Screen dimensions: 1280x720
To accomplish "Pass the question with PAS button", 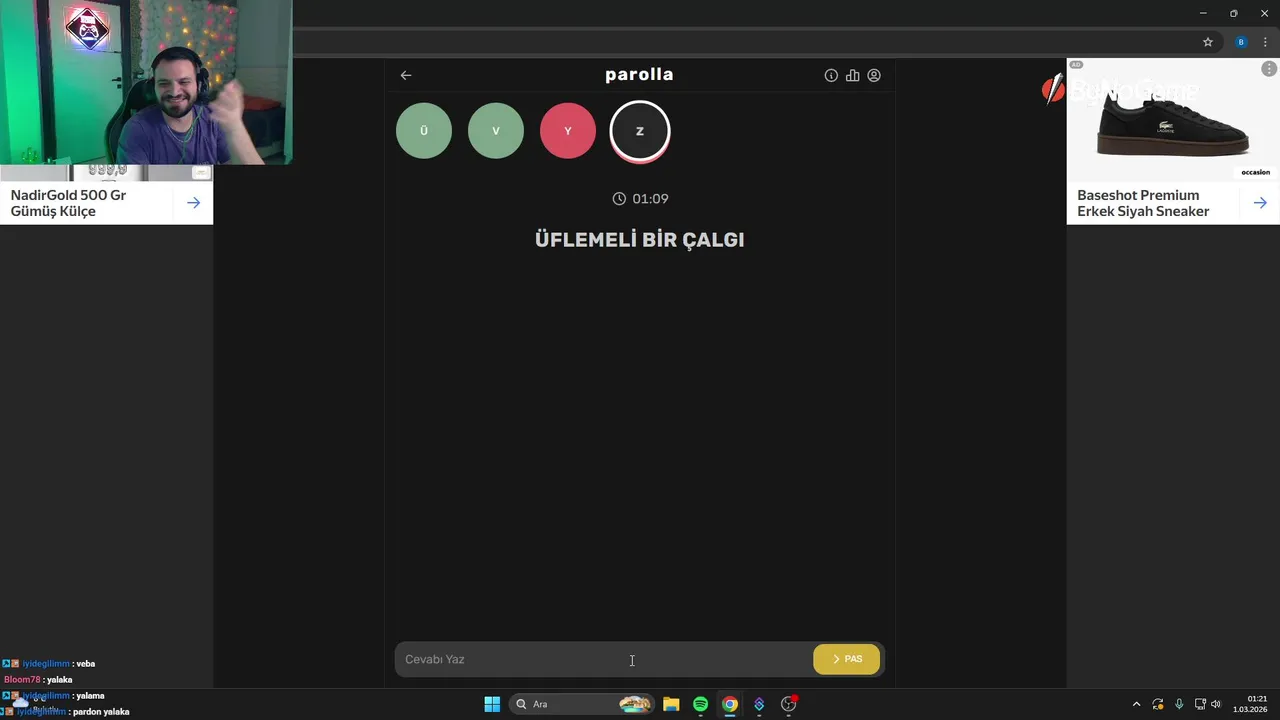I will (x=847, y=659).
